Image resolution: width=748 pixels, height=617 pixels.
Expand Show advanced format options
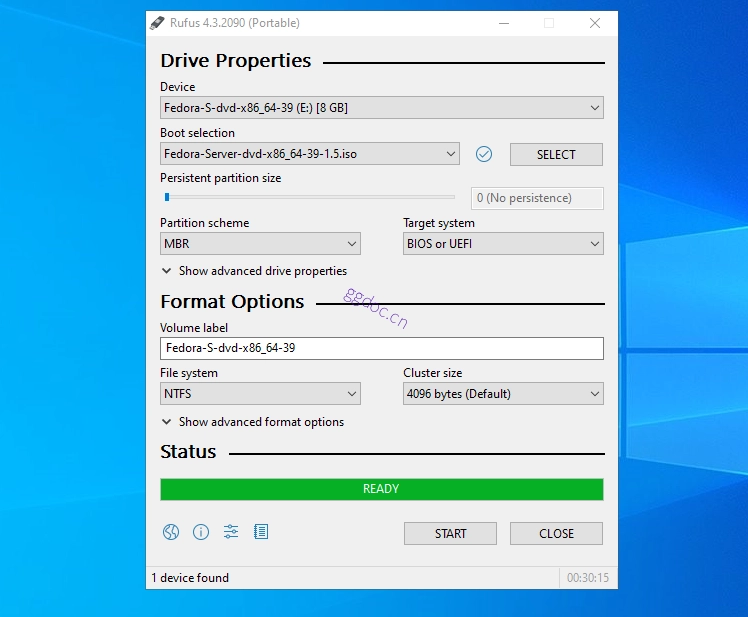point(253,422)
